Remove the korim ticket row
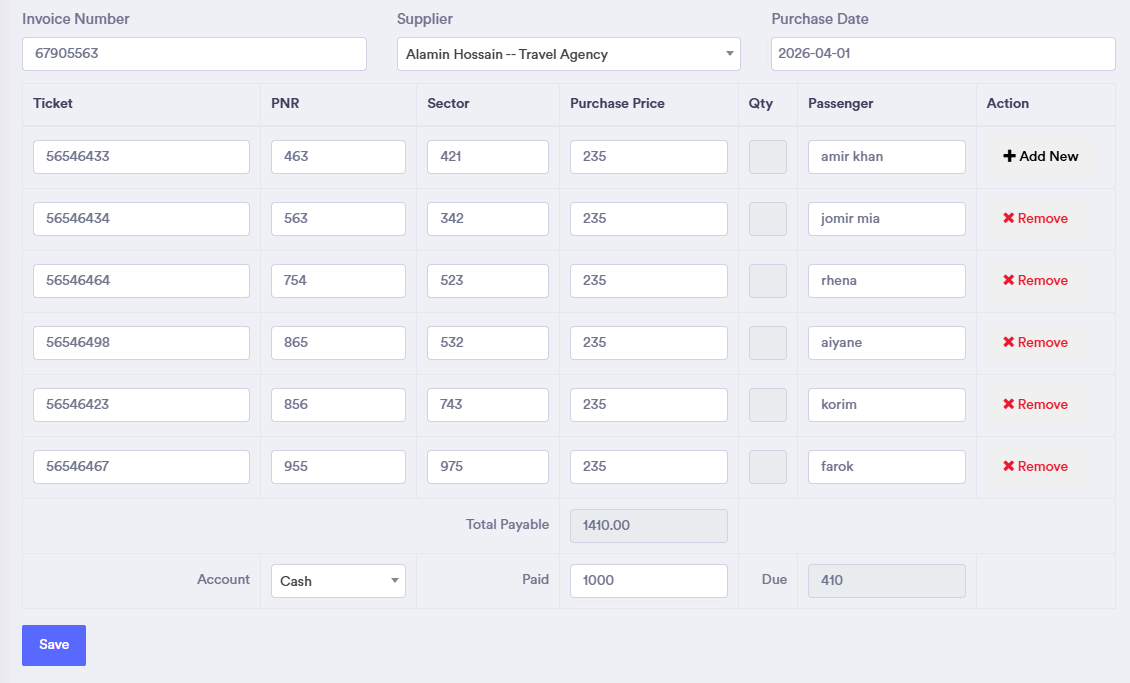Screen dimensions: 1130x683 point(1035,404)
